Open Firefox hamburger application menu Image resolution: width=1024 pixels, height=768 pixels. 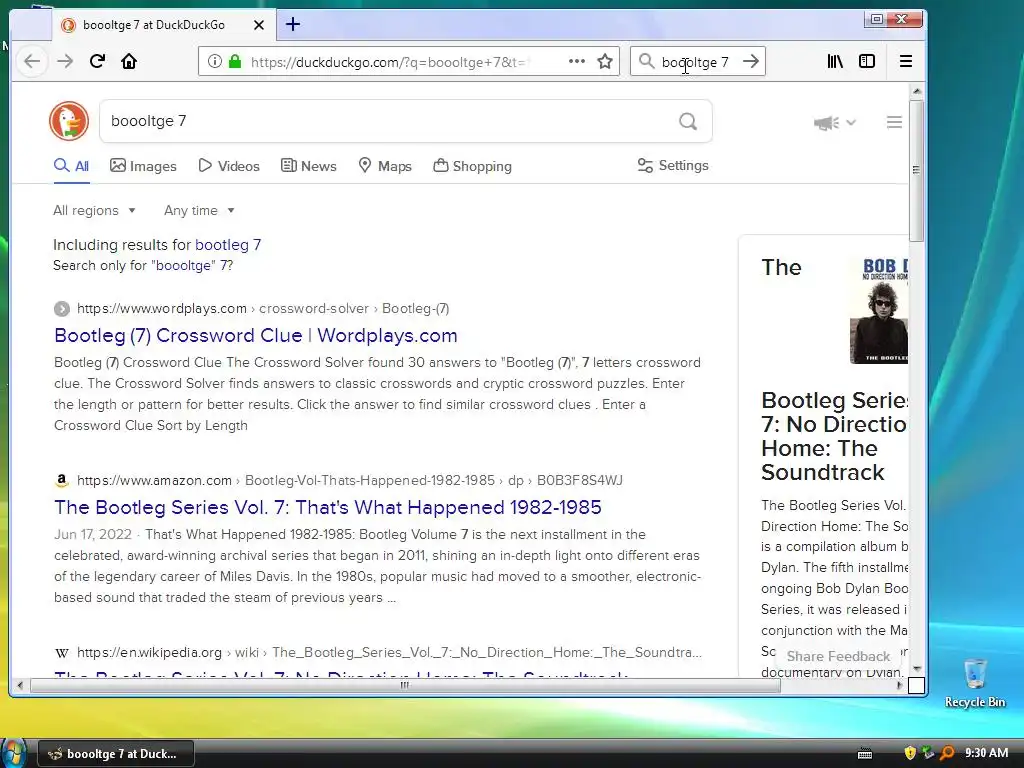coord(906,61)
